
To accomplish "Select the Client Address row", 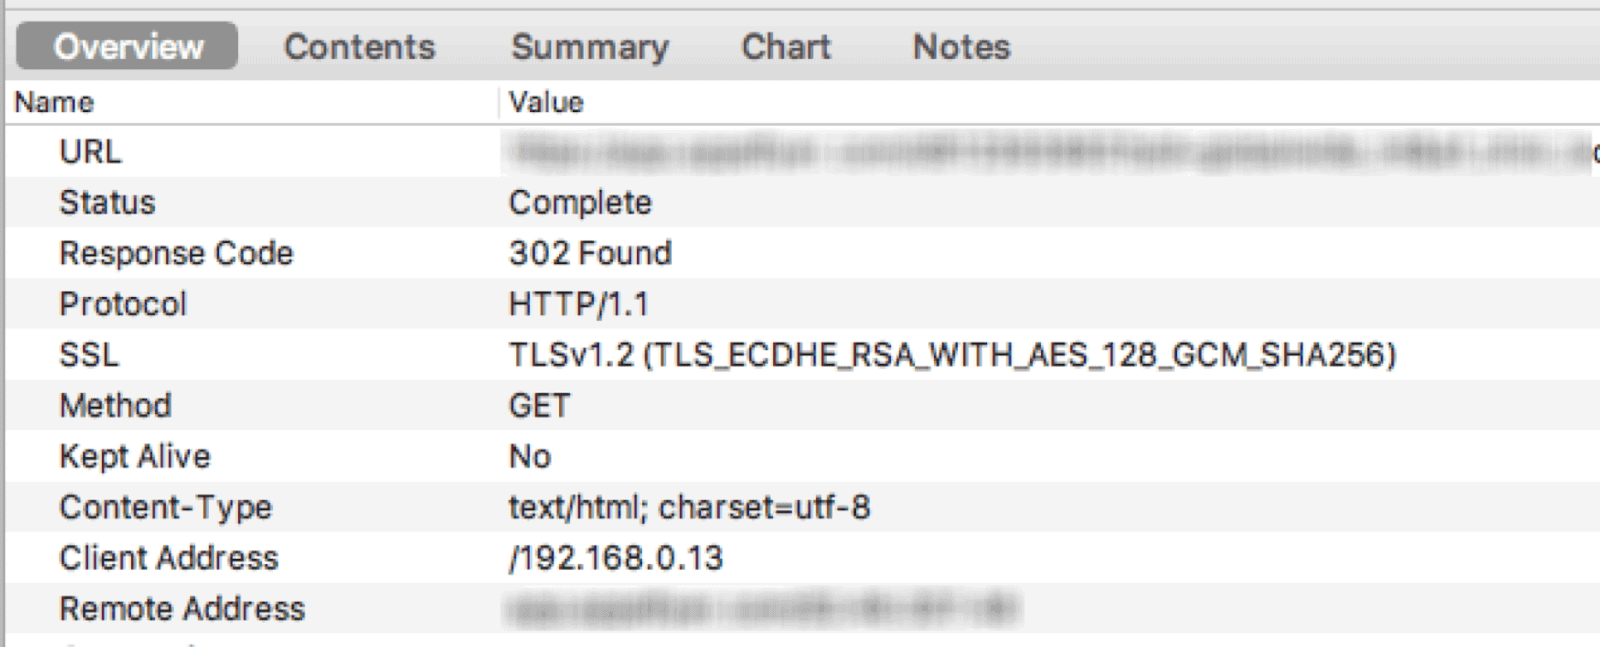I will (803, 558).
